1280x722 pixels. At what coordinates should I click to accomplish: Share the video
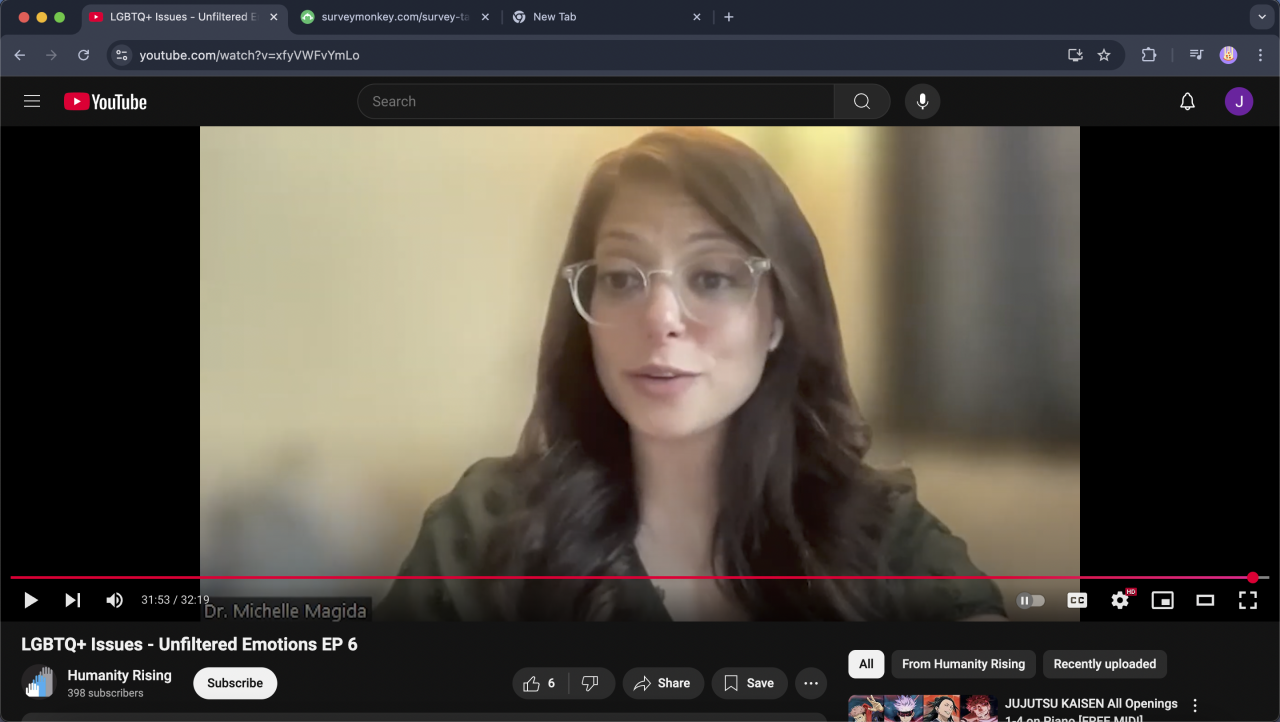tap(663, 683)
